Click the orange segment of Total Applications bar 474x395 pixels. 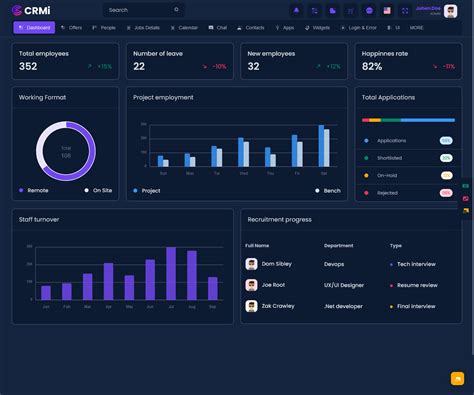[375, 120]
